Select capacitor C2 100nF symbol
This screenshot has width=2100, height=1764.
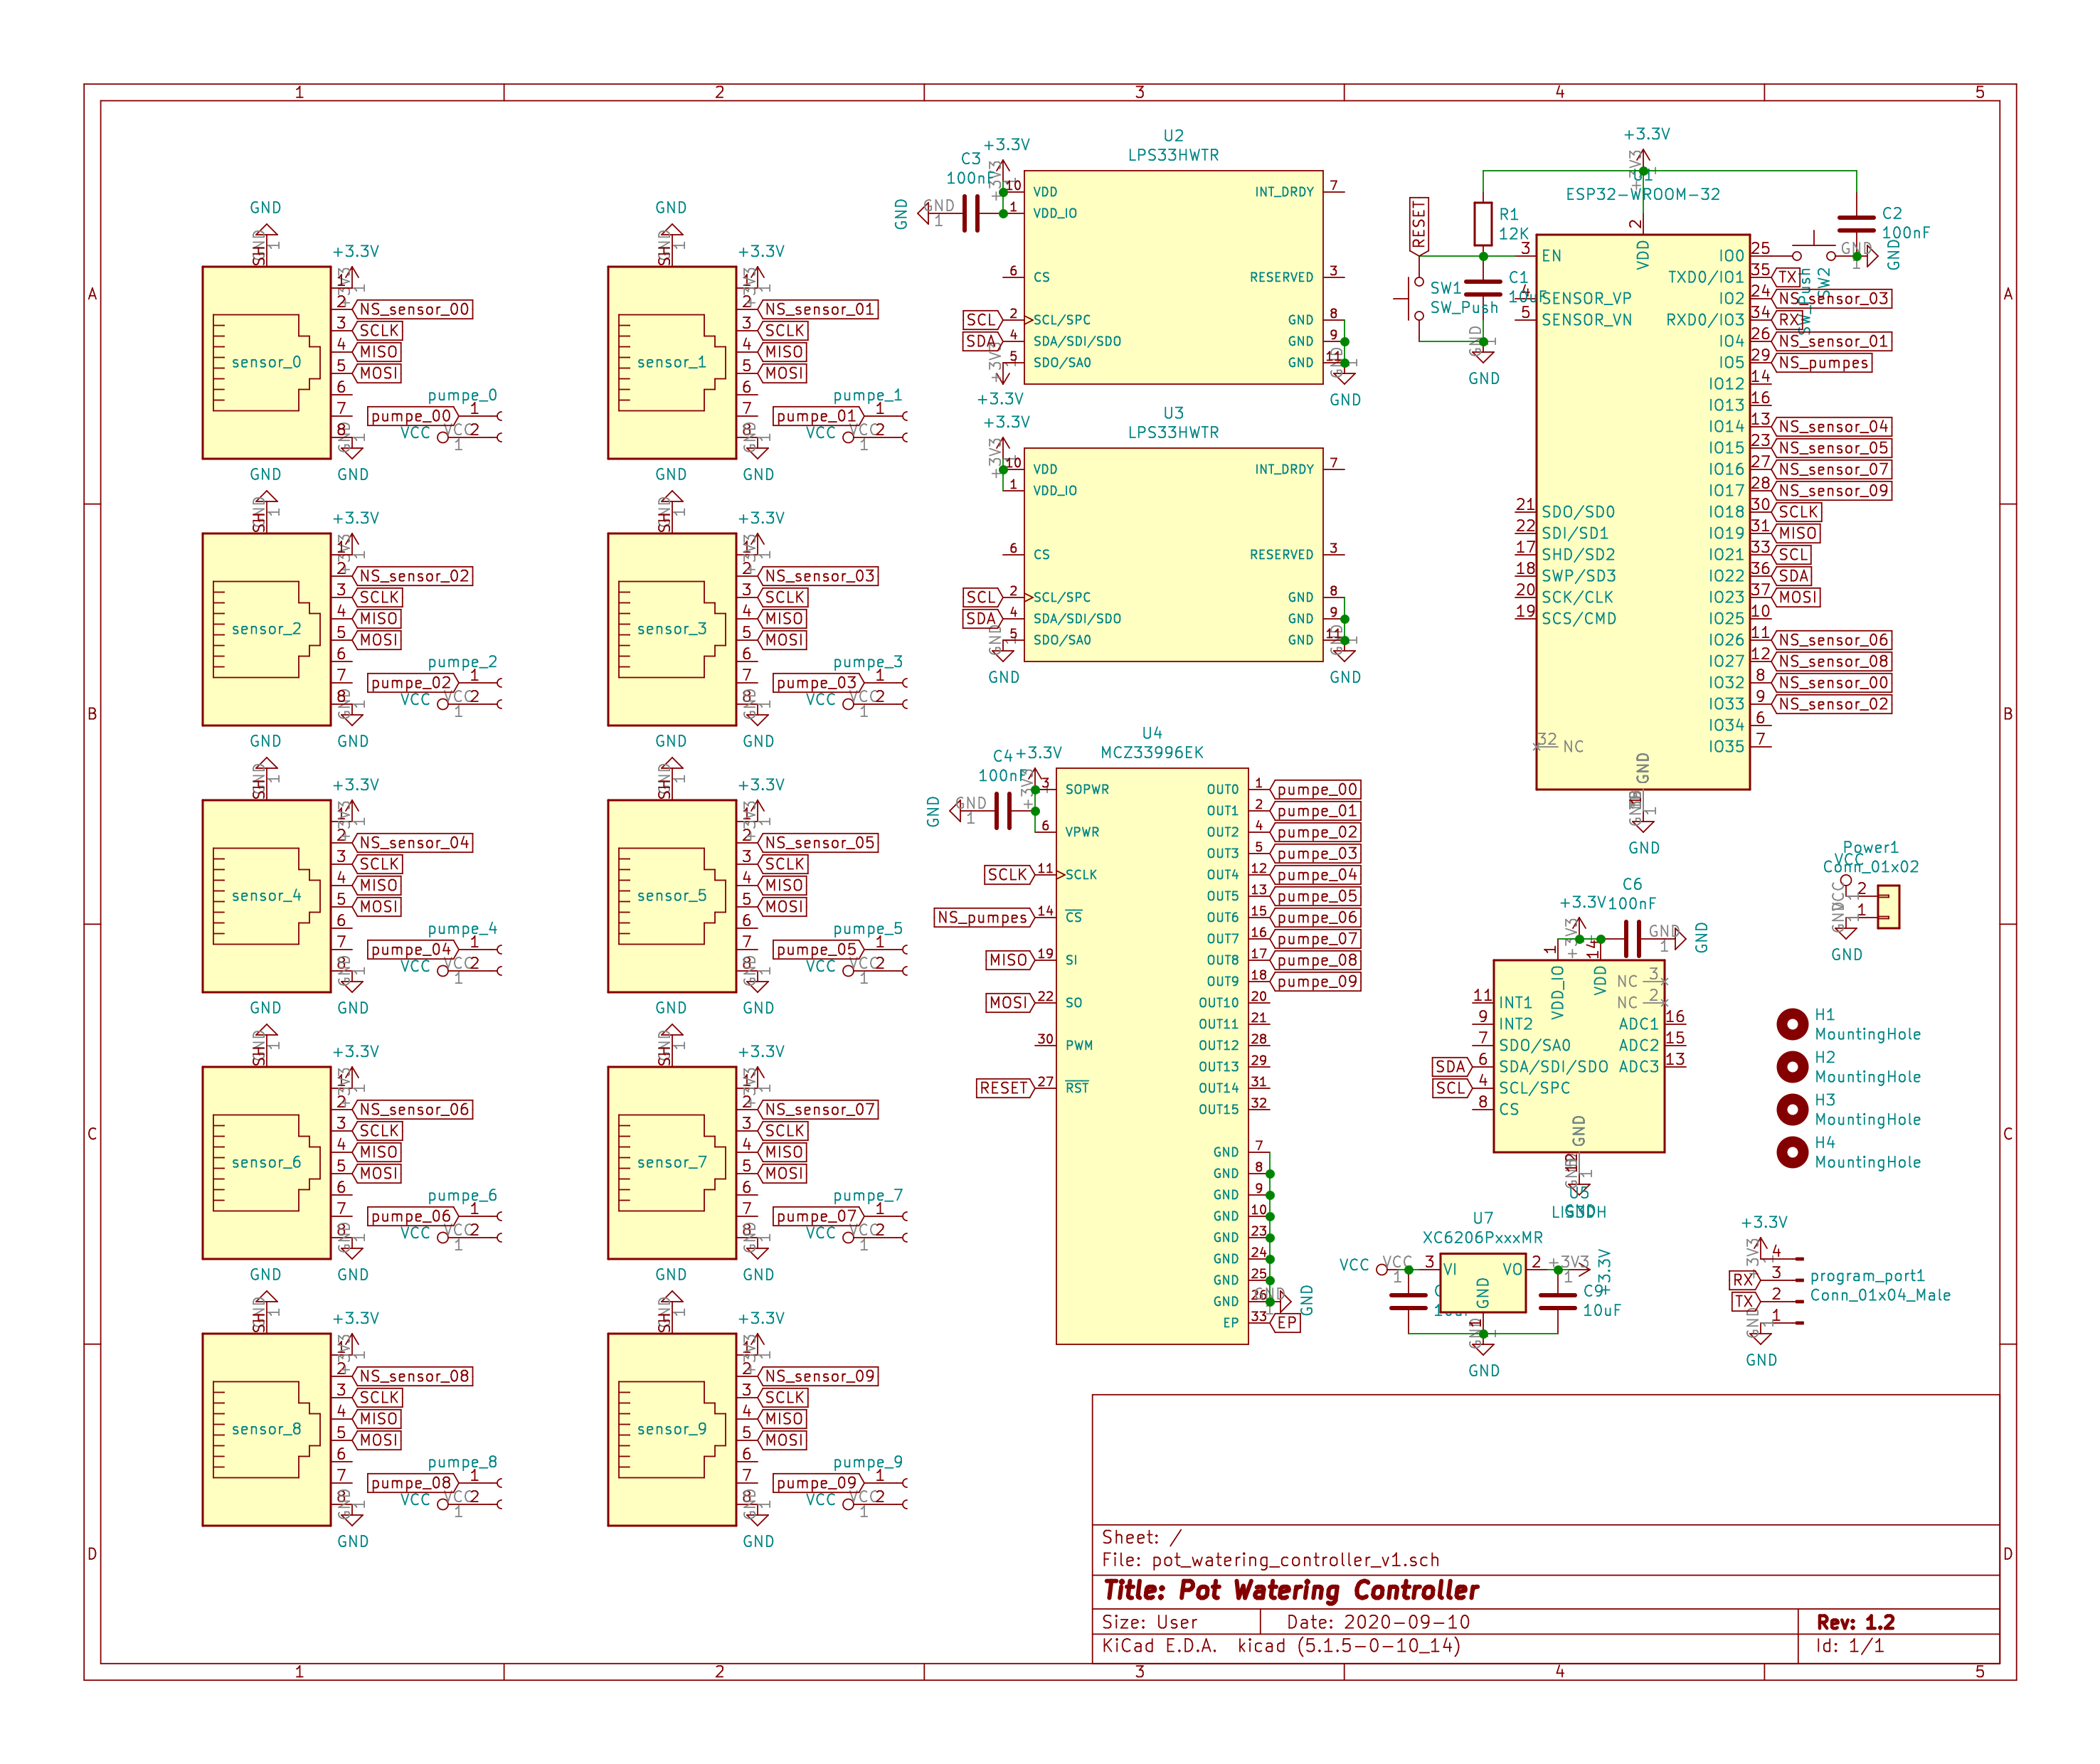tap(1857, 224)
